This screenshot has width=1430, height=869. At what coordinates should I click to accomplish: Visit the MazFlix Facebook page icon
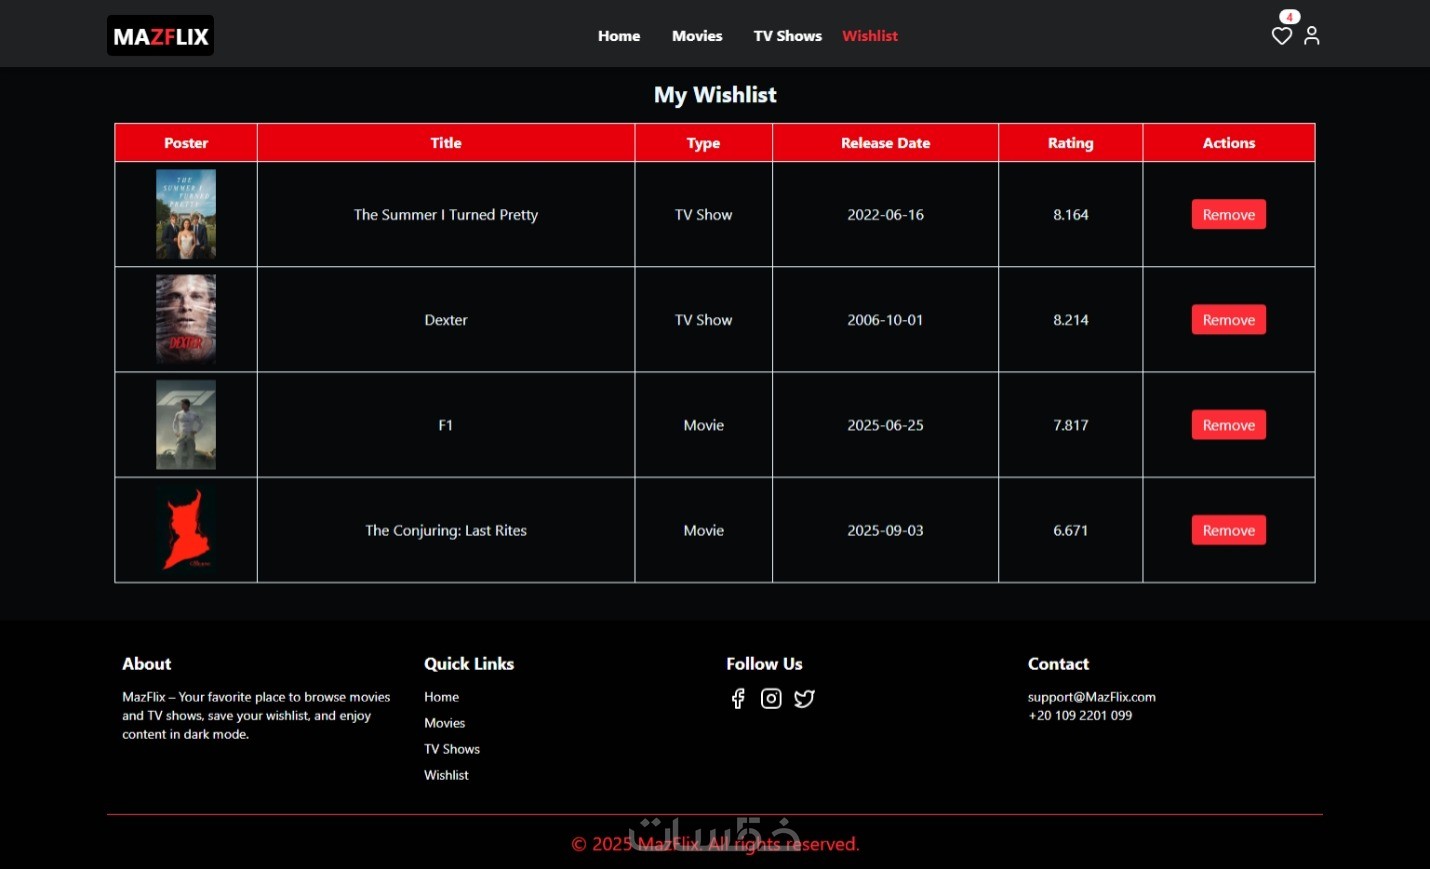[x=738, y=698]
